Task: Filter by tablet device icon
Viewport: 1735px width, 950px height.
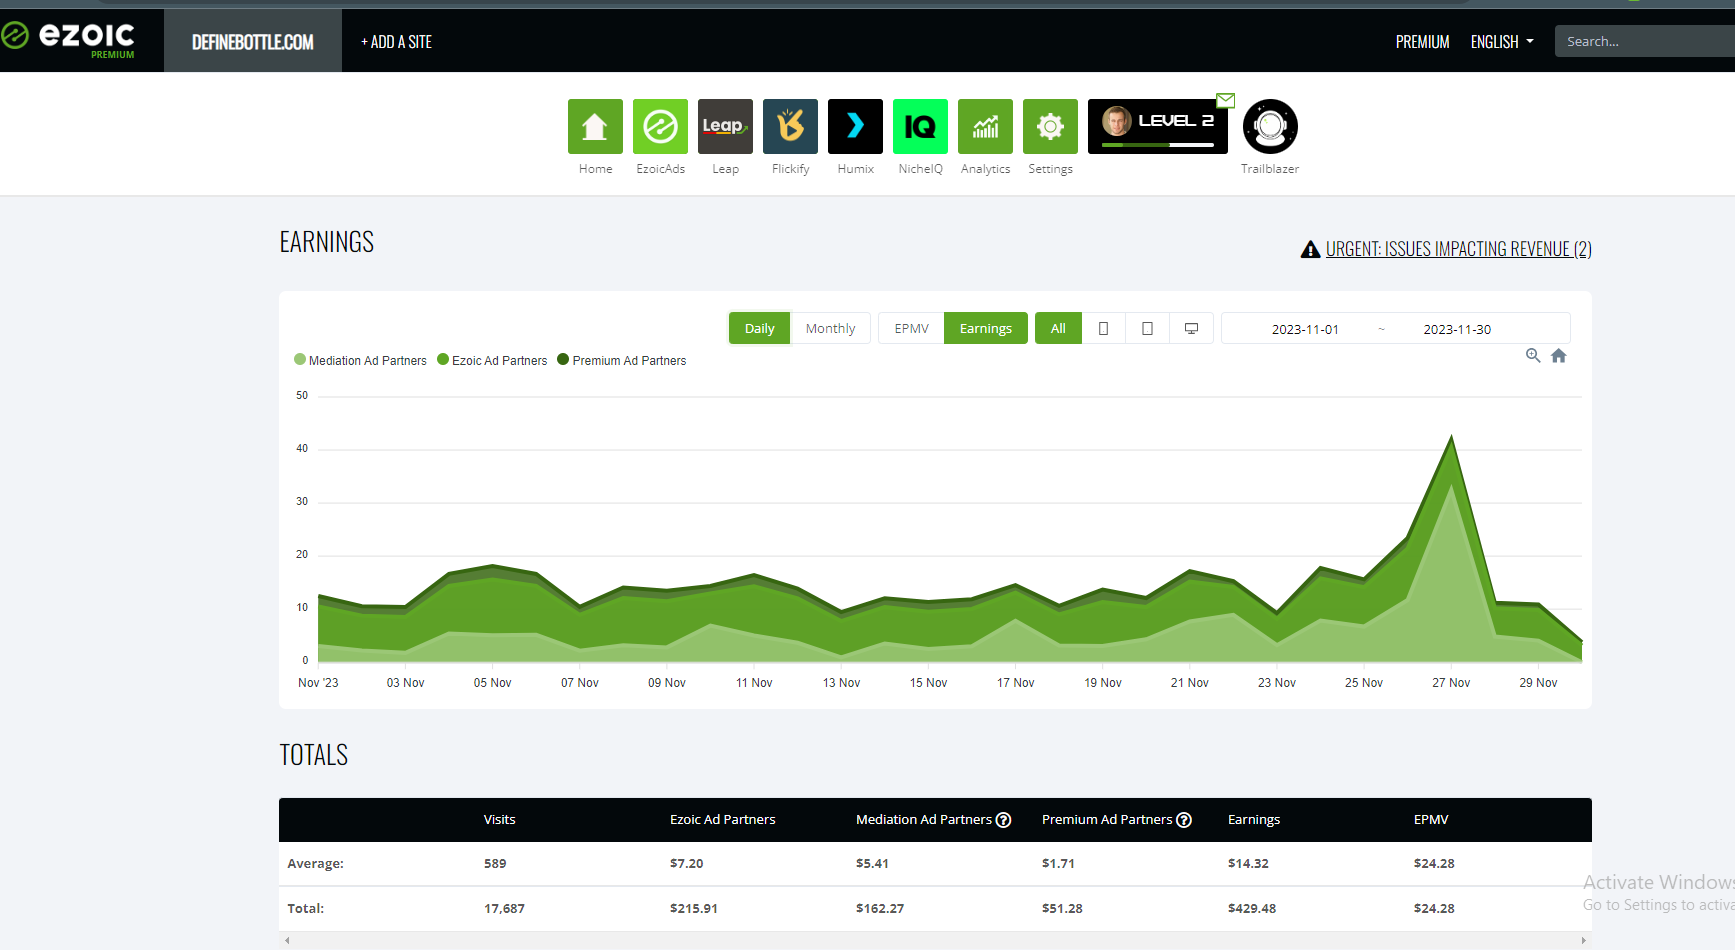Action: [1147, 328]
